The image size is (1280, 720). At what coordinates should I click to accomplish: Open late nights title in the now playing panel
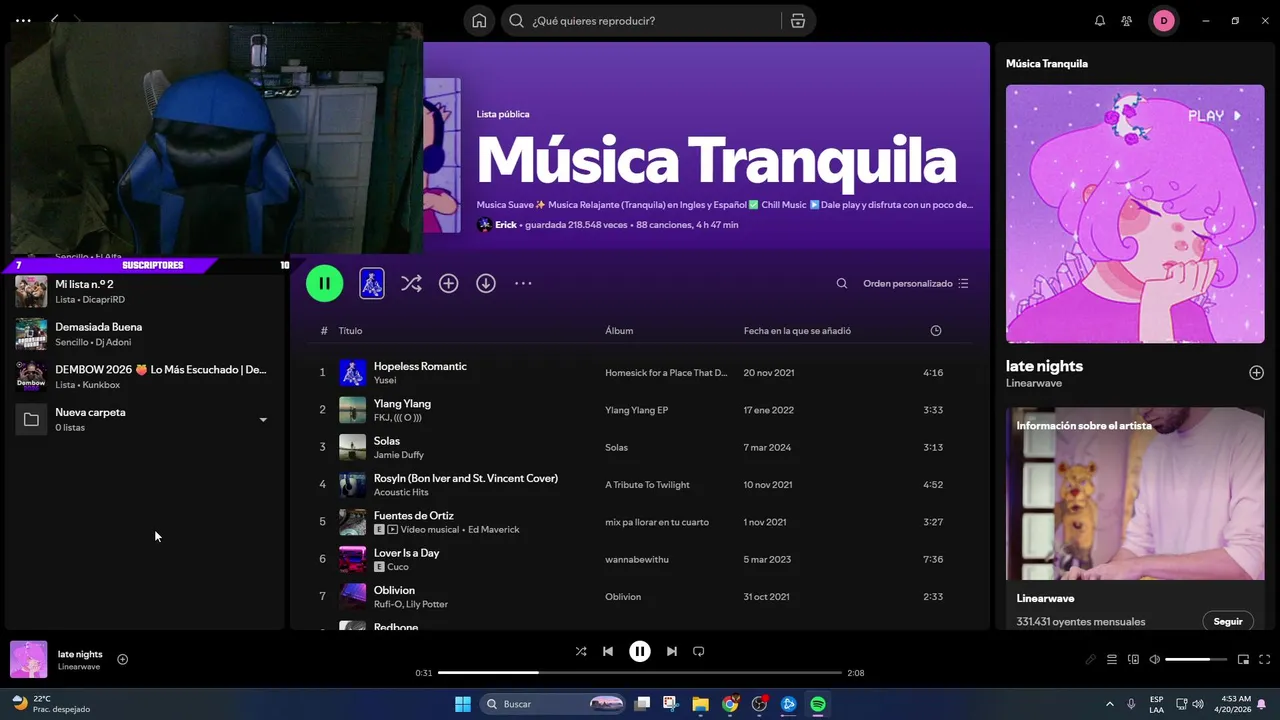1044,366
